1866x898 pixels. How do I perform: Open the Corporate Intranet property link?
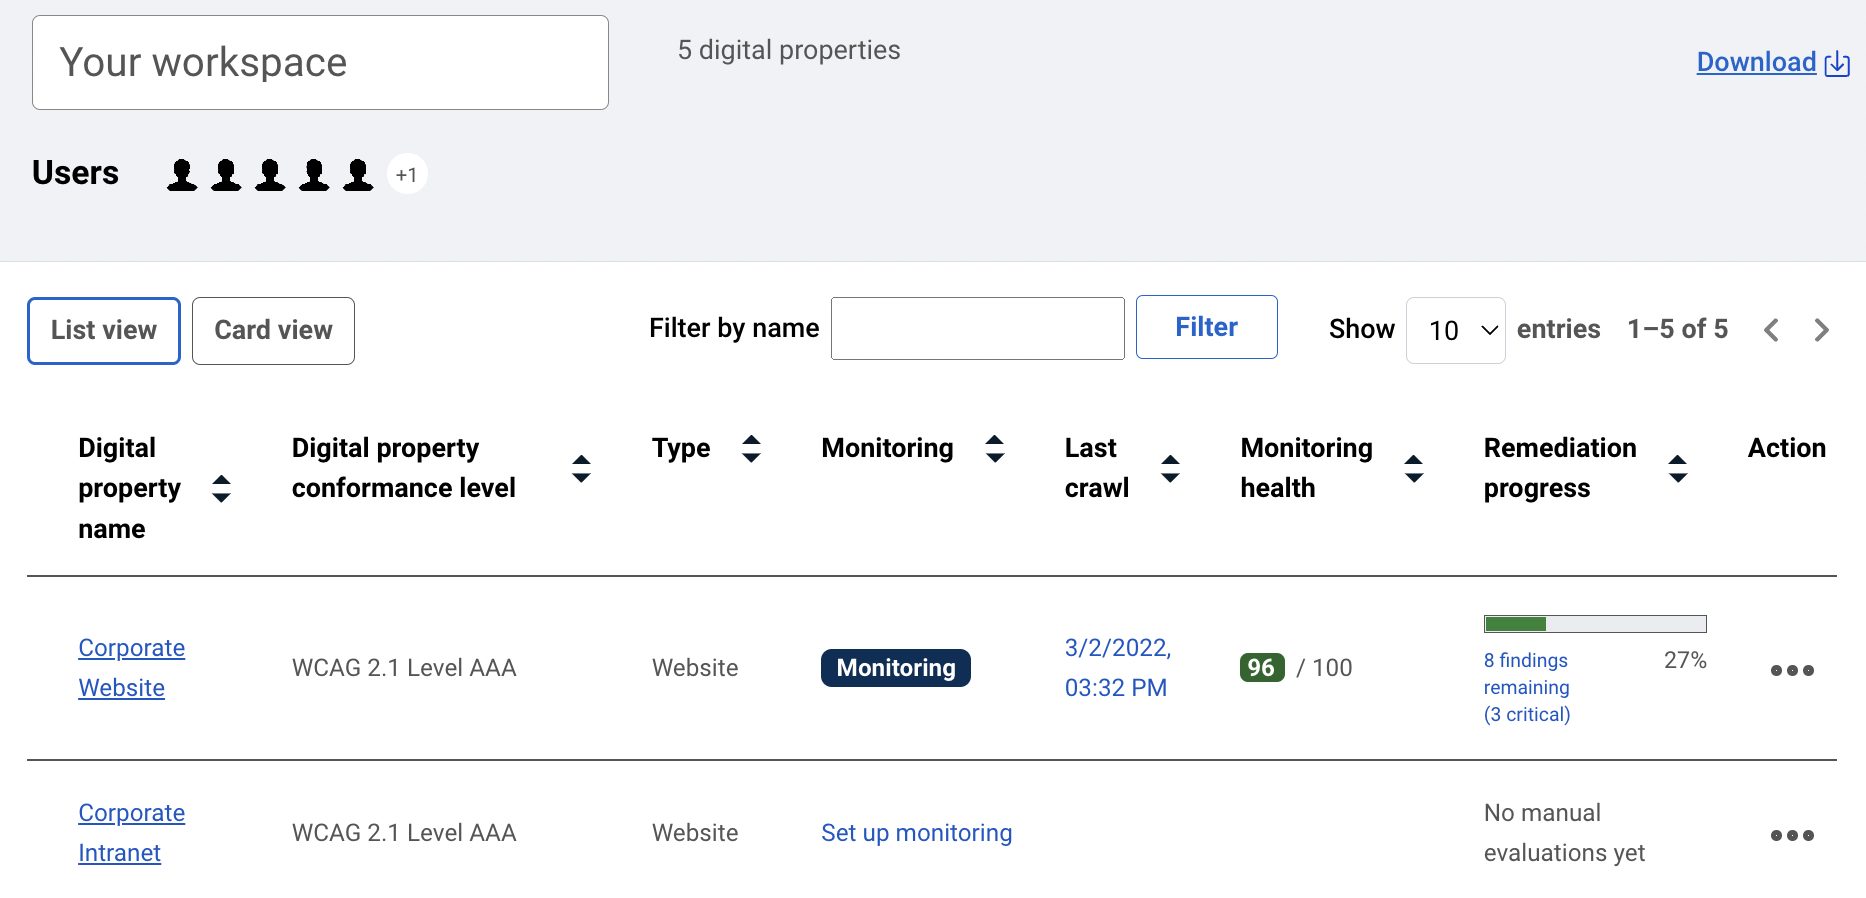[131, 833]
